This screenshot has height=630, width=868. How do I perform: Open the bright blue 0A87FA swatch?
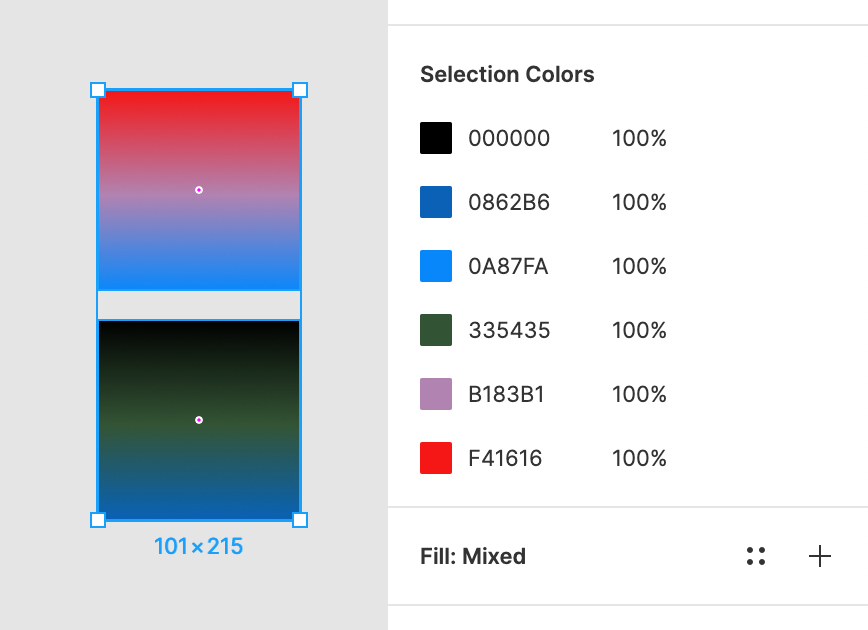(x=436, y=266)
